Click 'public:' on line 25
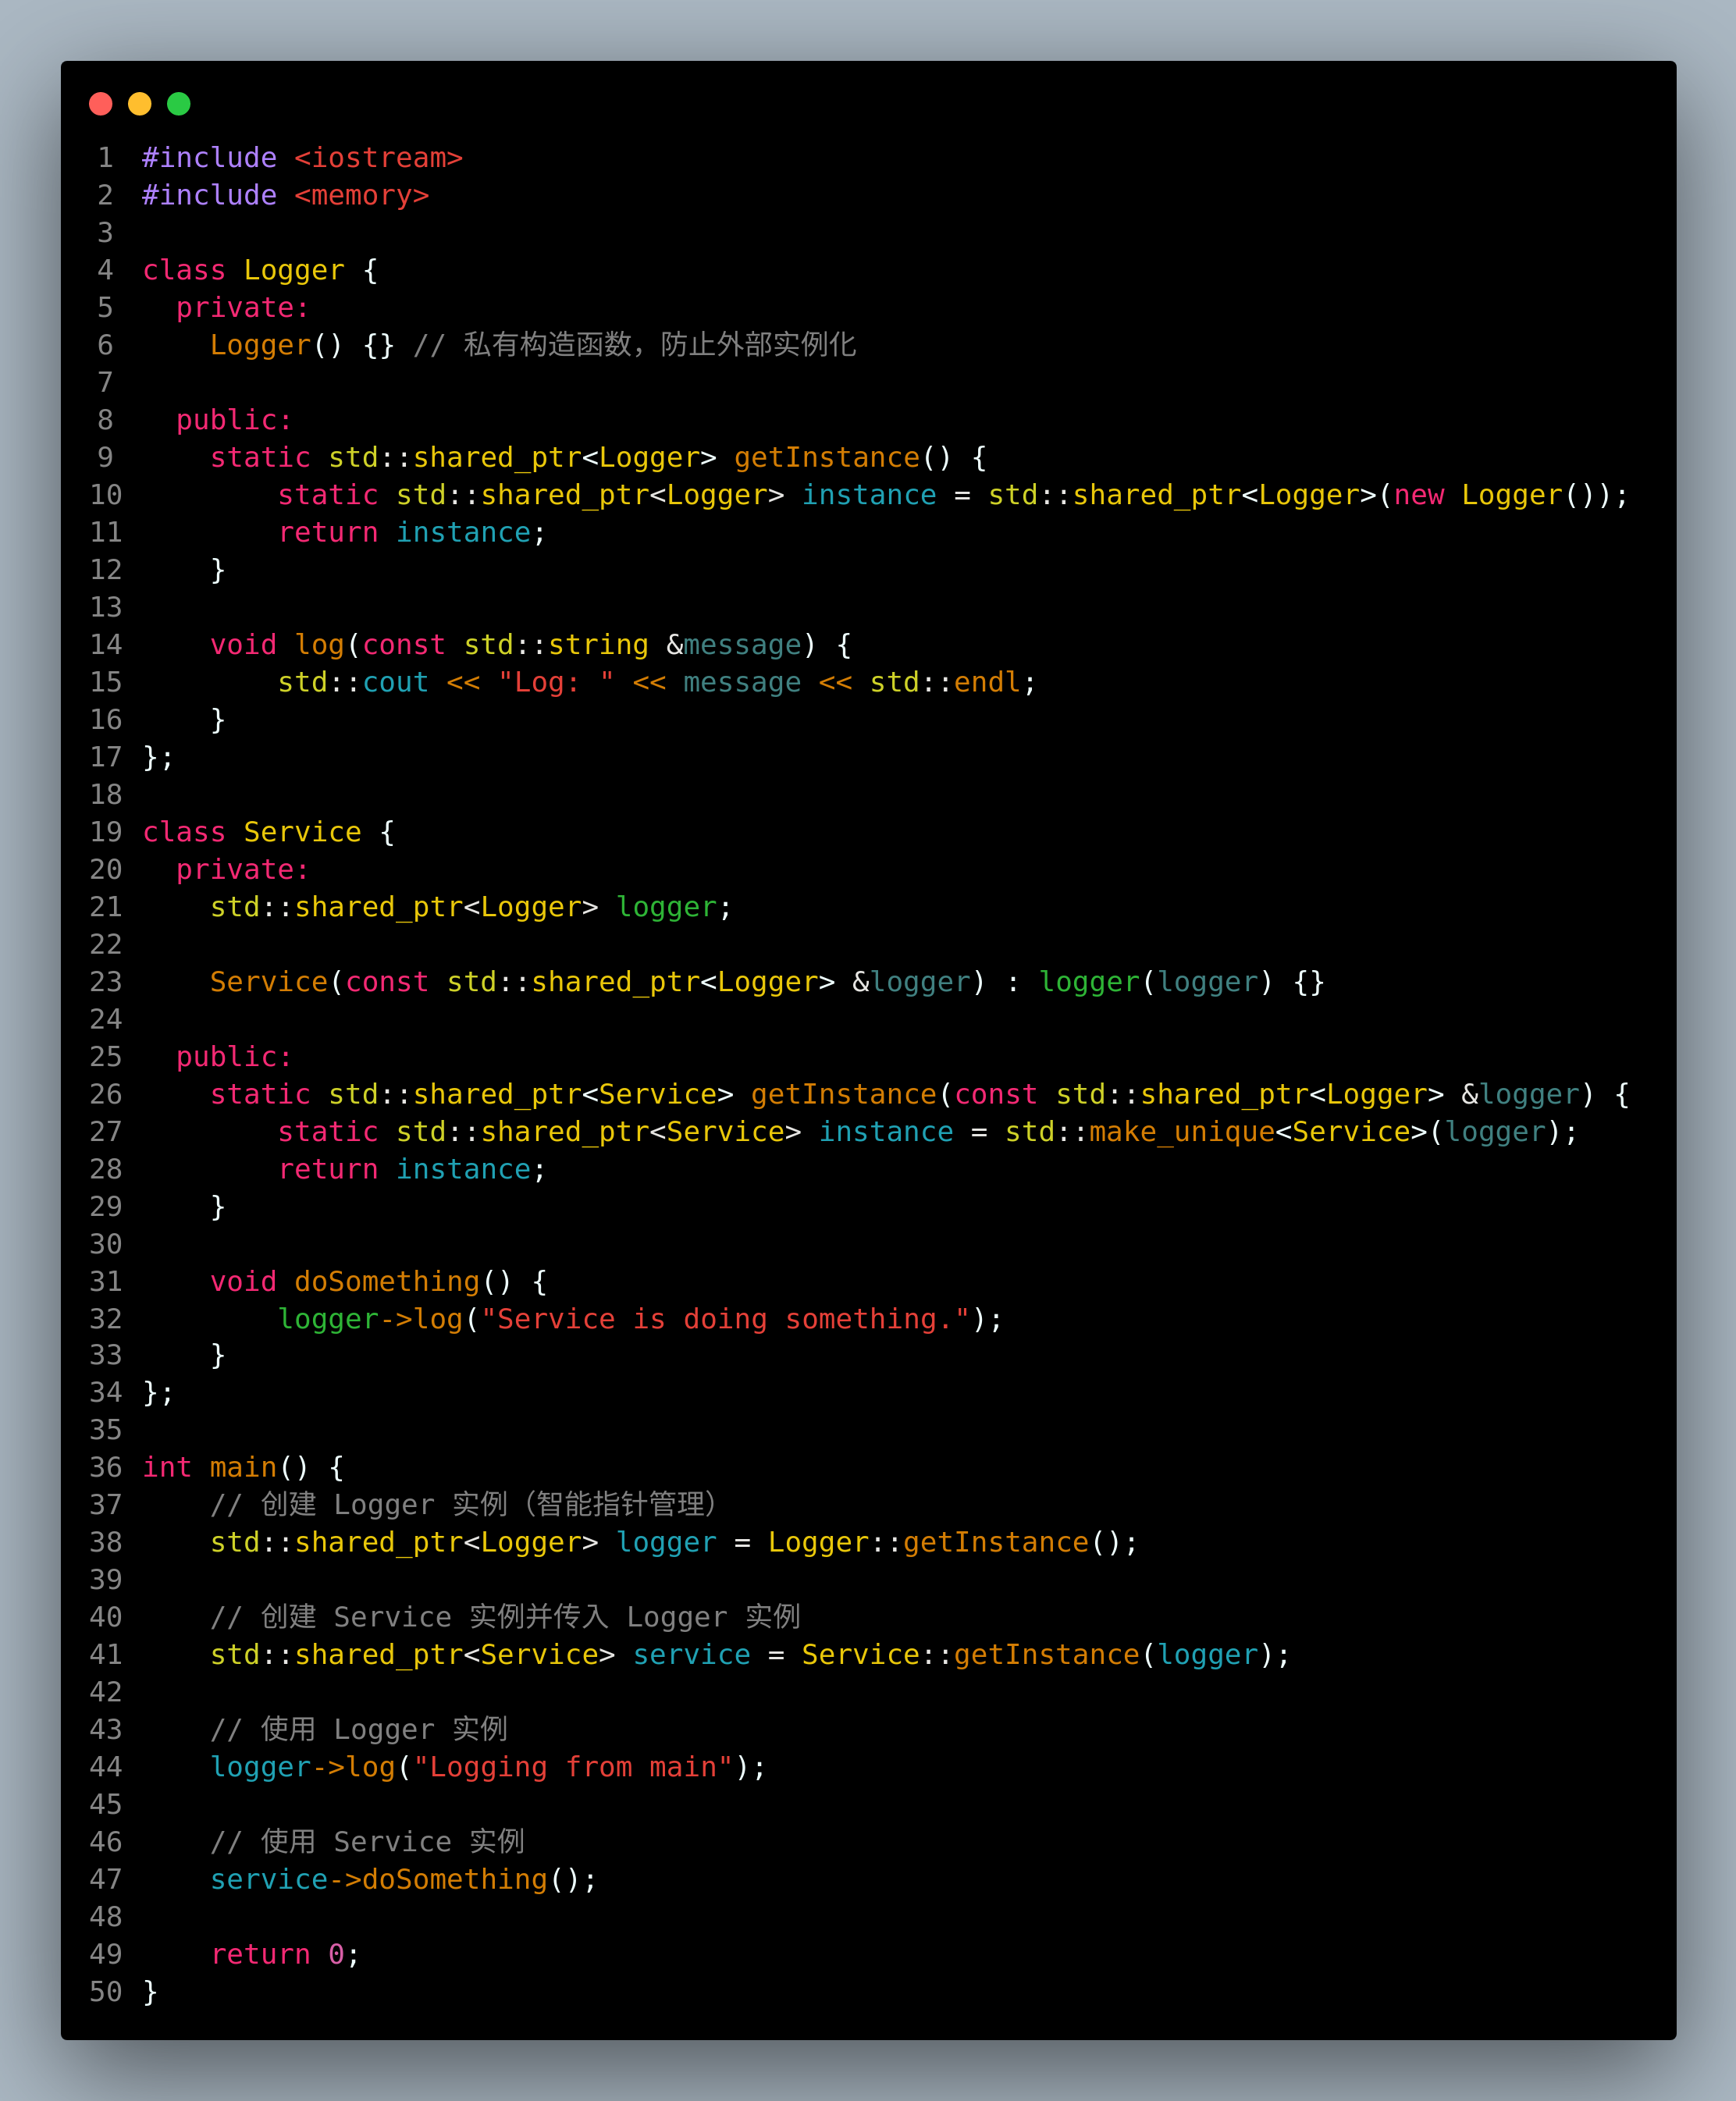The image size is (1736, 2101). tap(234, 1057)
